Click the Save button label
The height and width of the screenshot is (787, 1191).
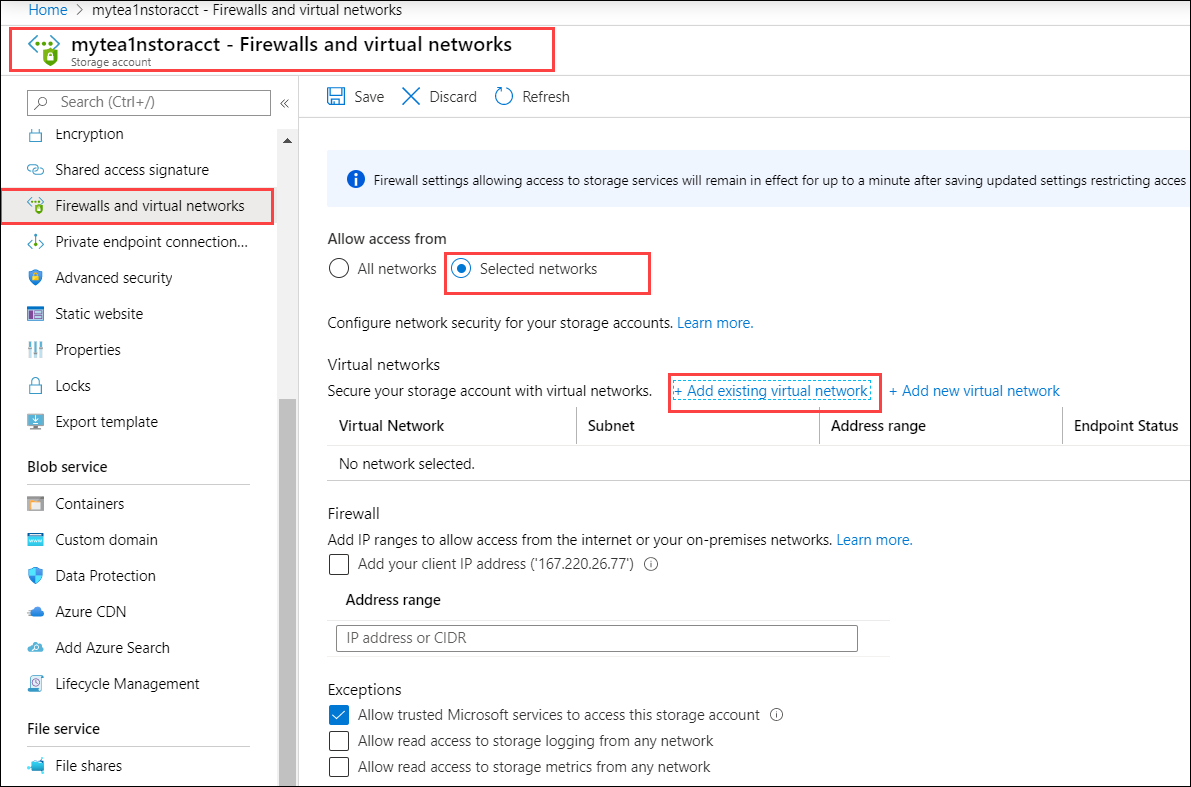click(369, 96)
